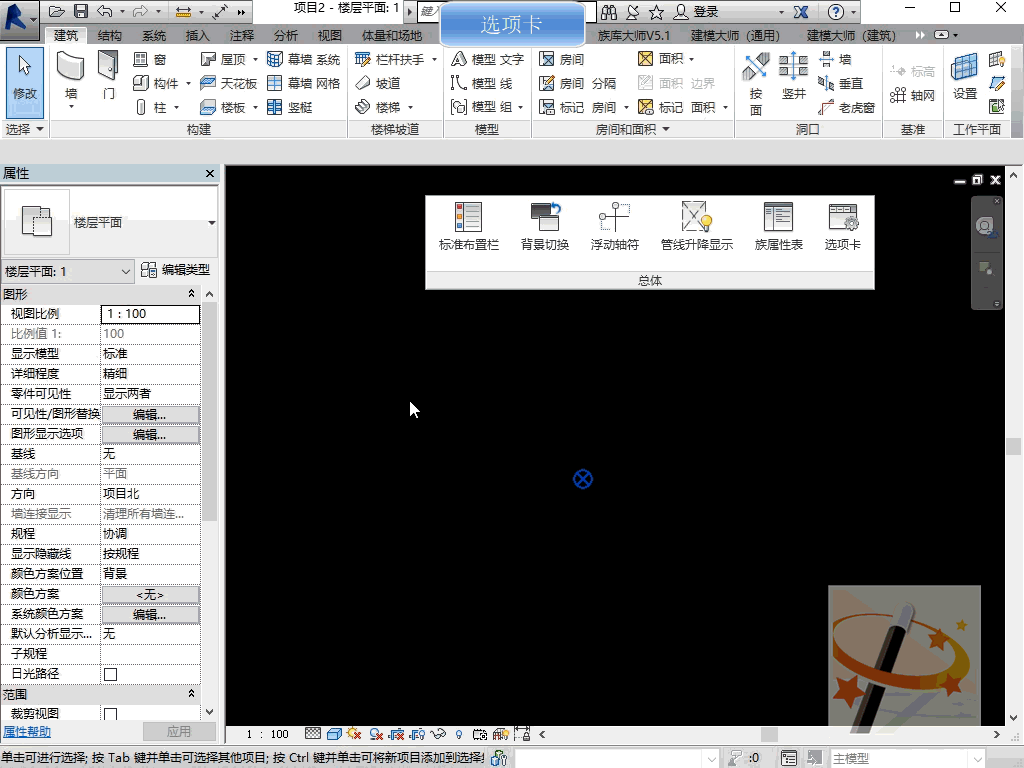This screenshot has width=1024, height=768.
Task: Open 族属性表 family property table
Action: click(778, 226)
